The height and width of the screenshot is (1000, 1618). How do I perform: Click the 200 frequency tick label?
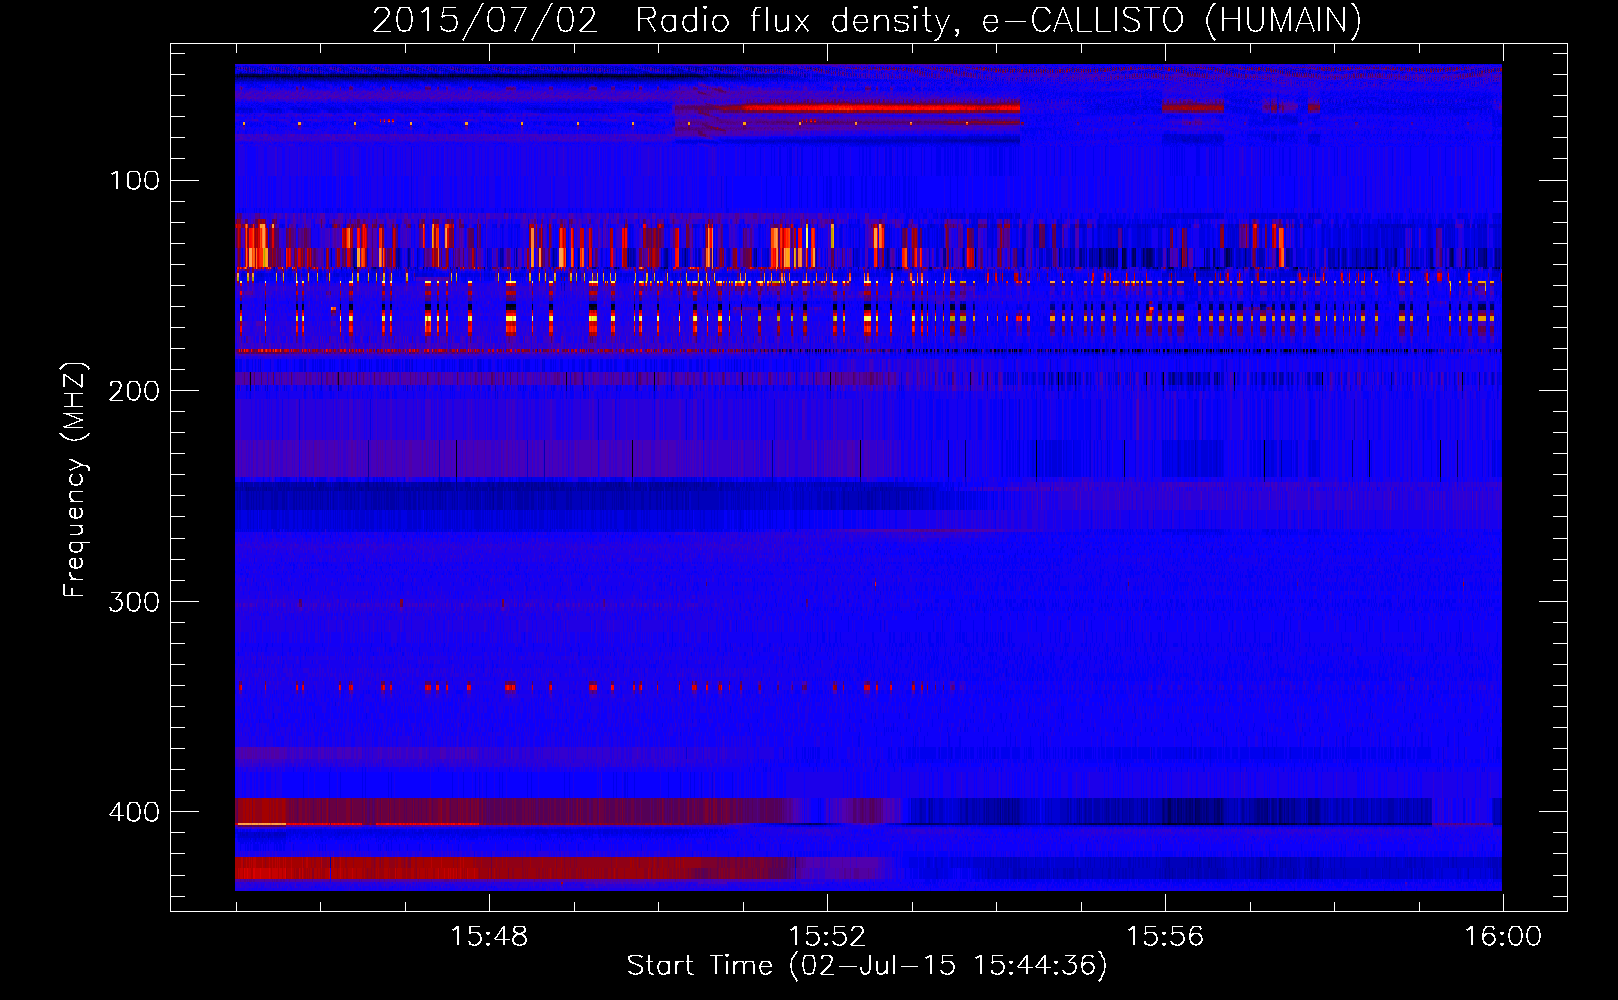[134, 391]
